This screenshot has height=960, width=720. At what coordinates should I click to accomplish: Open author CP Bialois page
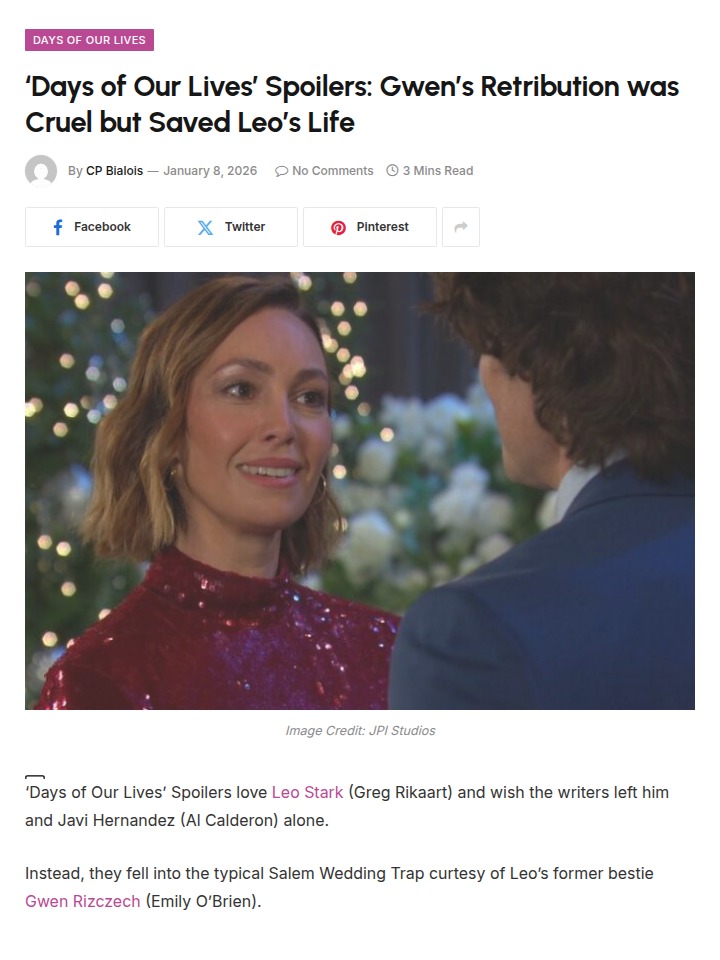pos(114,171)
